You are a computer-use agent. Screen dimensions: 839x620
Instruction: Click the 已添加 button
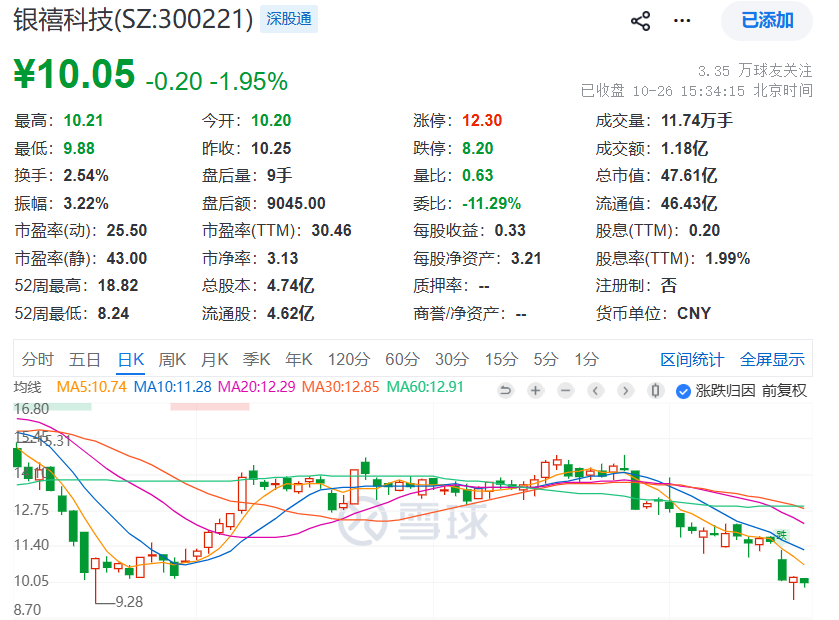pos(767,21)
